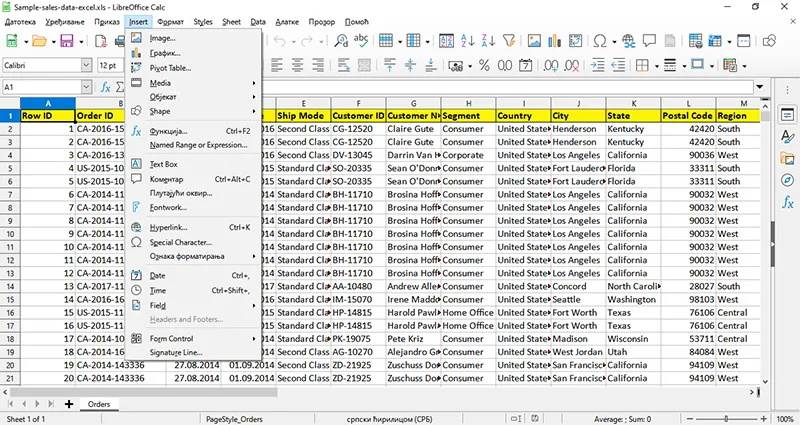This screenshot has width=800, height=425.
Task: Choose Date from Insert menu
Action: [x=194, y=276]
